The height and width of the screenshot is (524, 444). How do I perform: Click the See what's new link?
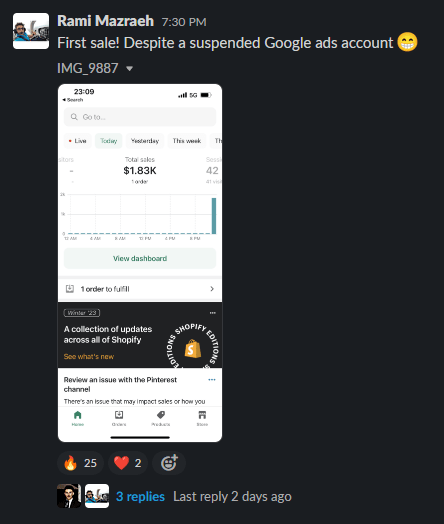[89, 357]
